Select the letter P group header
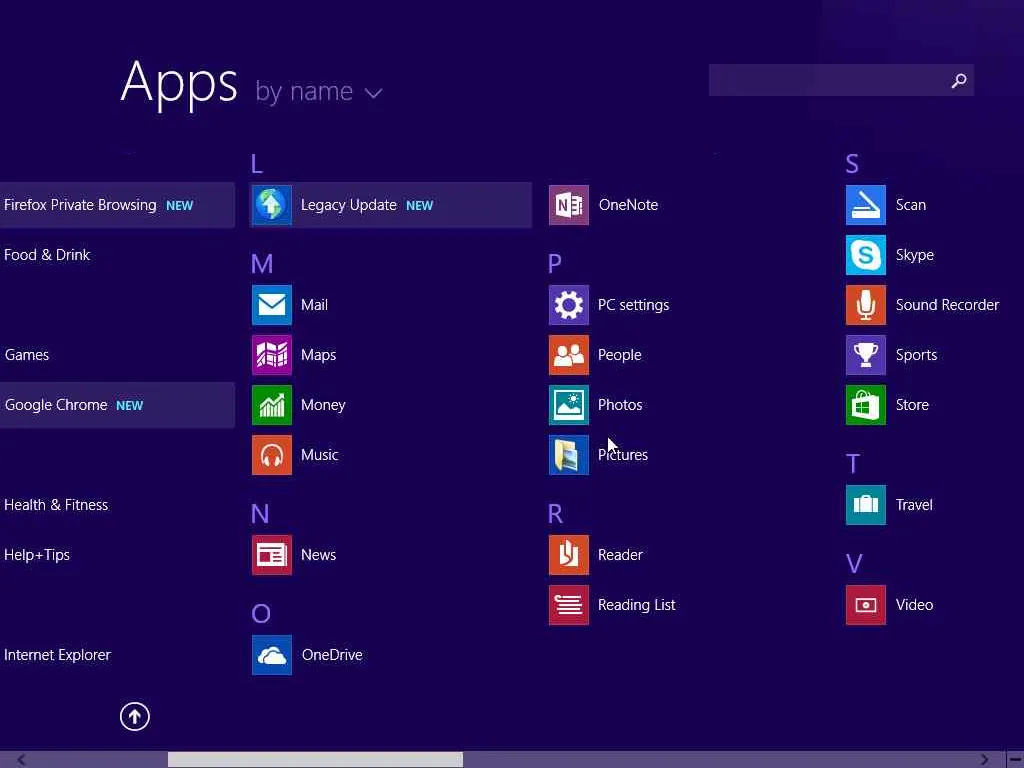This screenshot has height=768, width=1024. coord(554,264)
